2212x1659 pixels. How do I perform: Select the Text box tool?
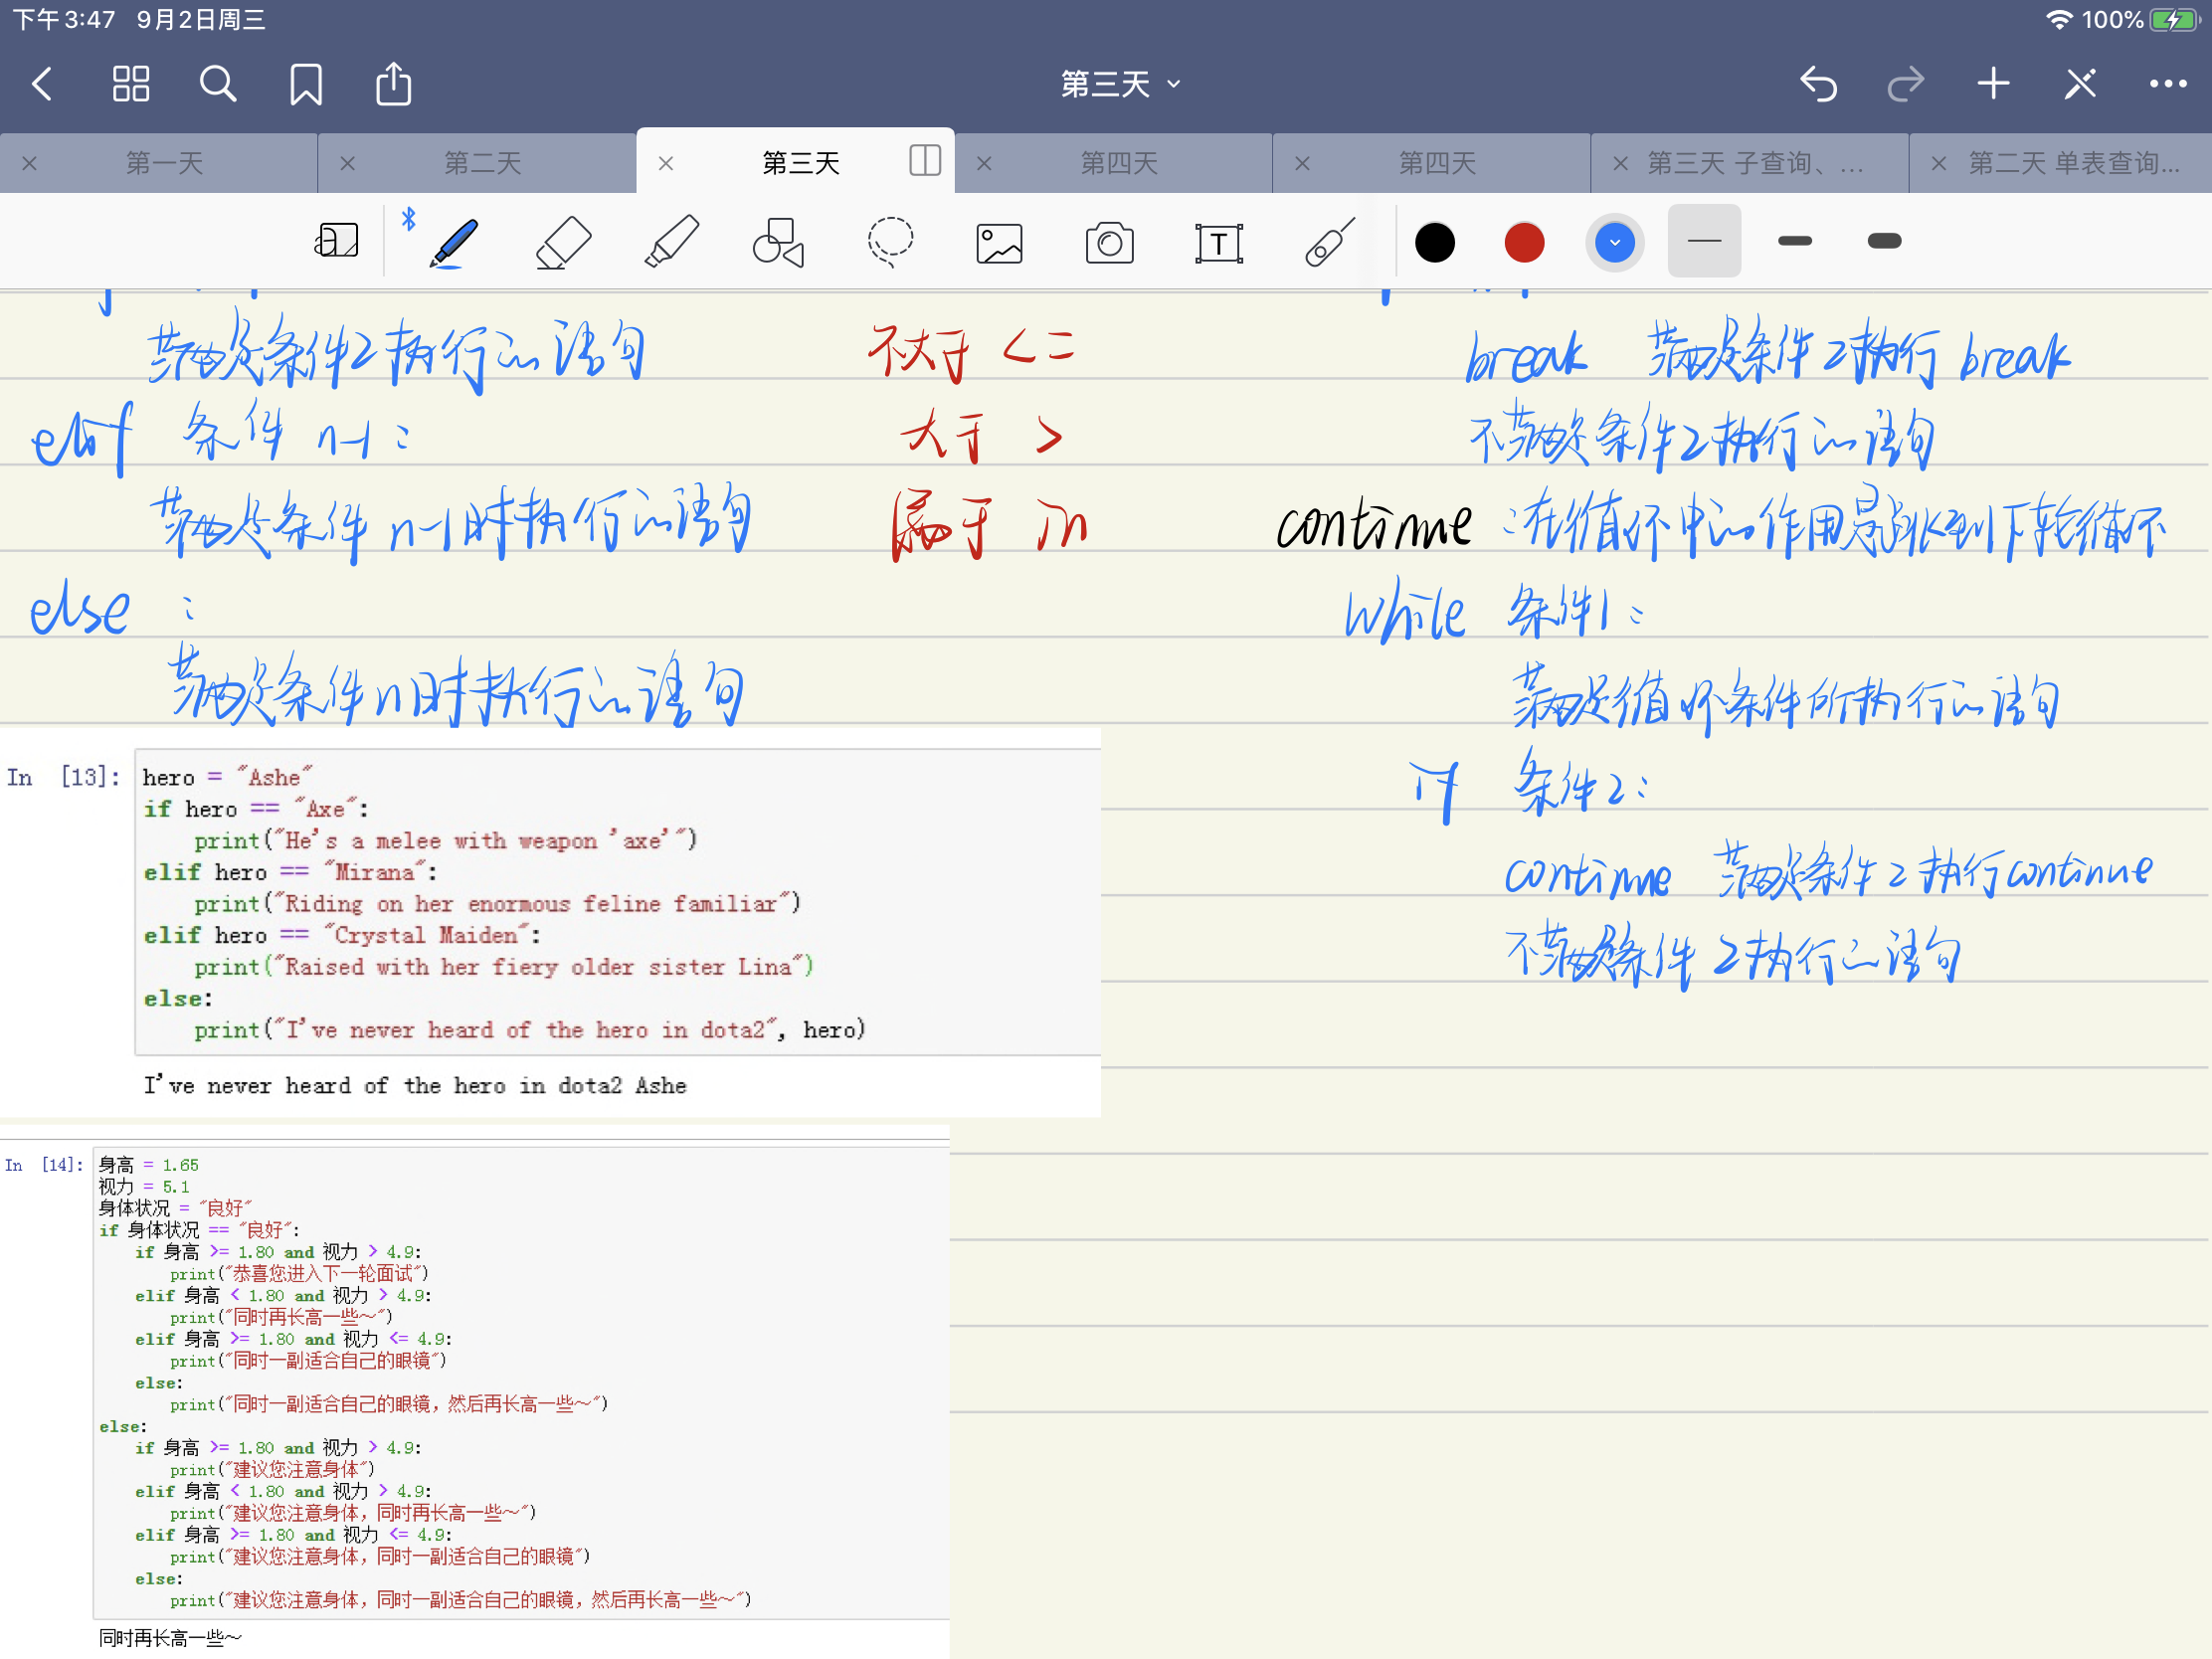coord(1218,243)
